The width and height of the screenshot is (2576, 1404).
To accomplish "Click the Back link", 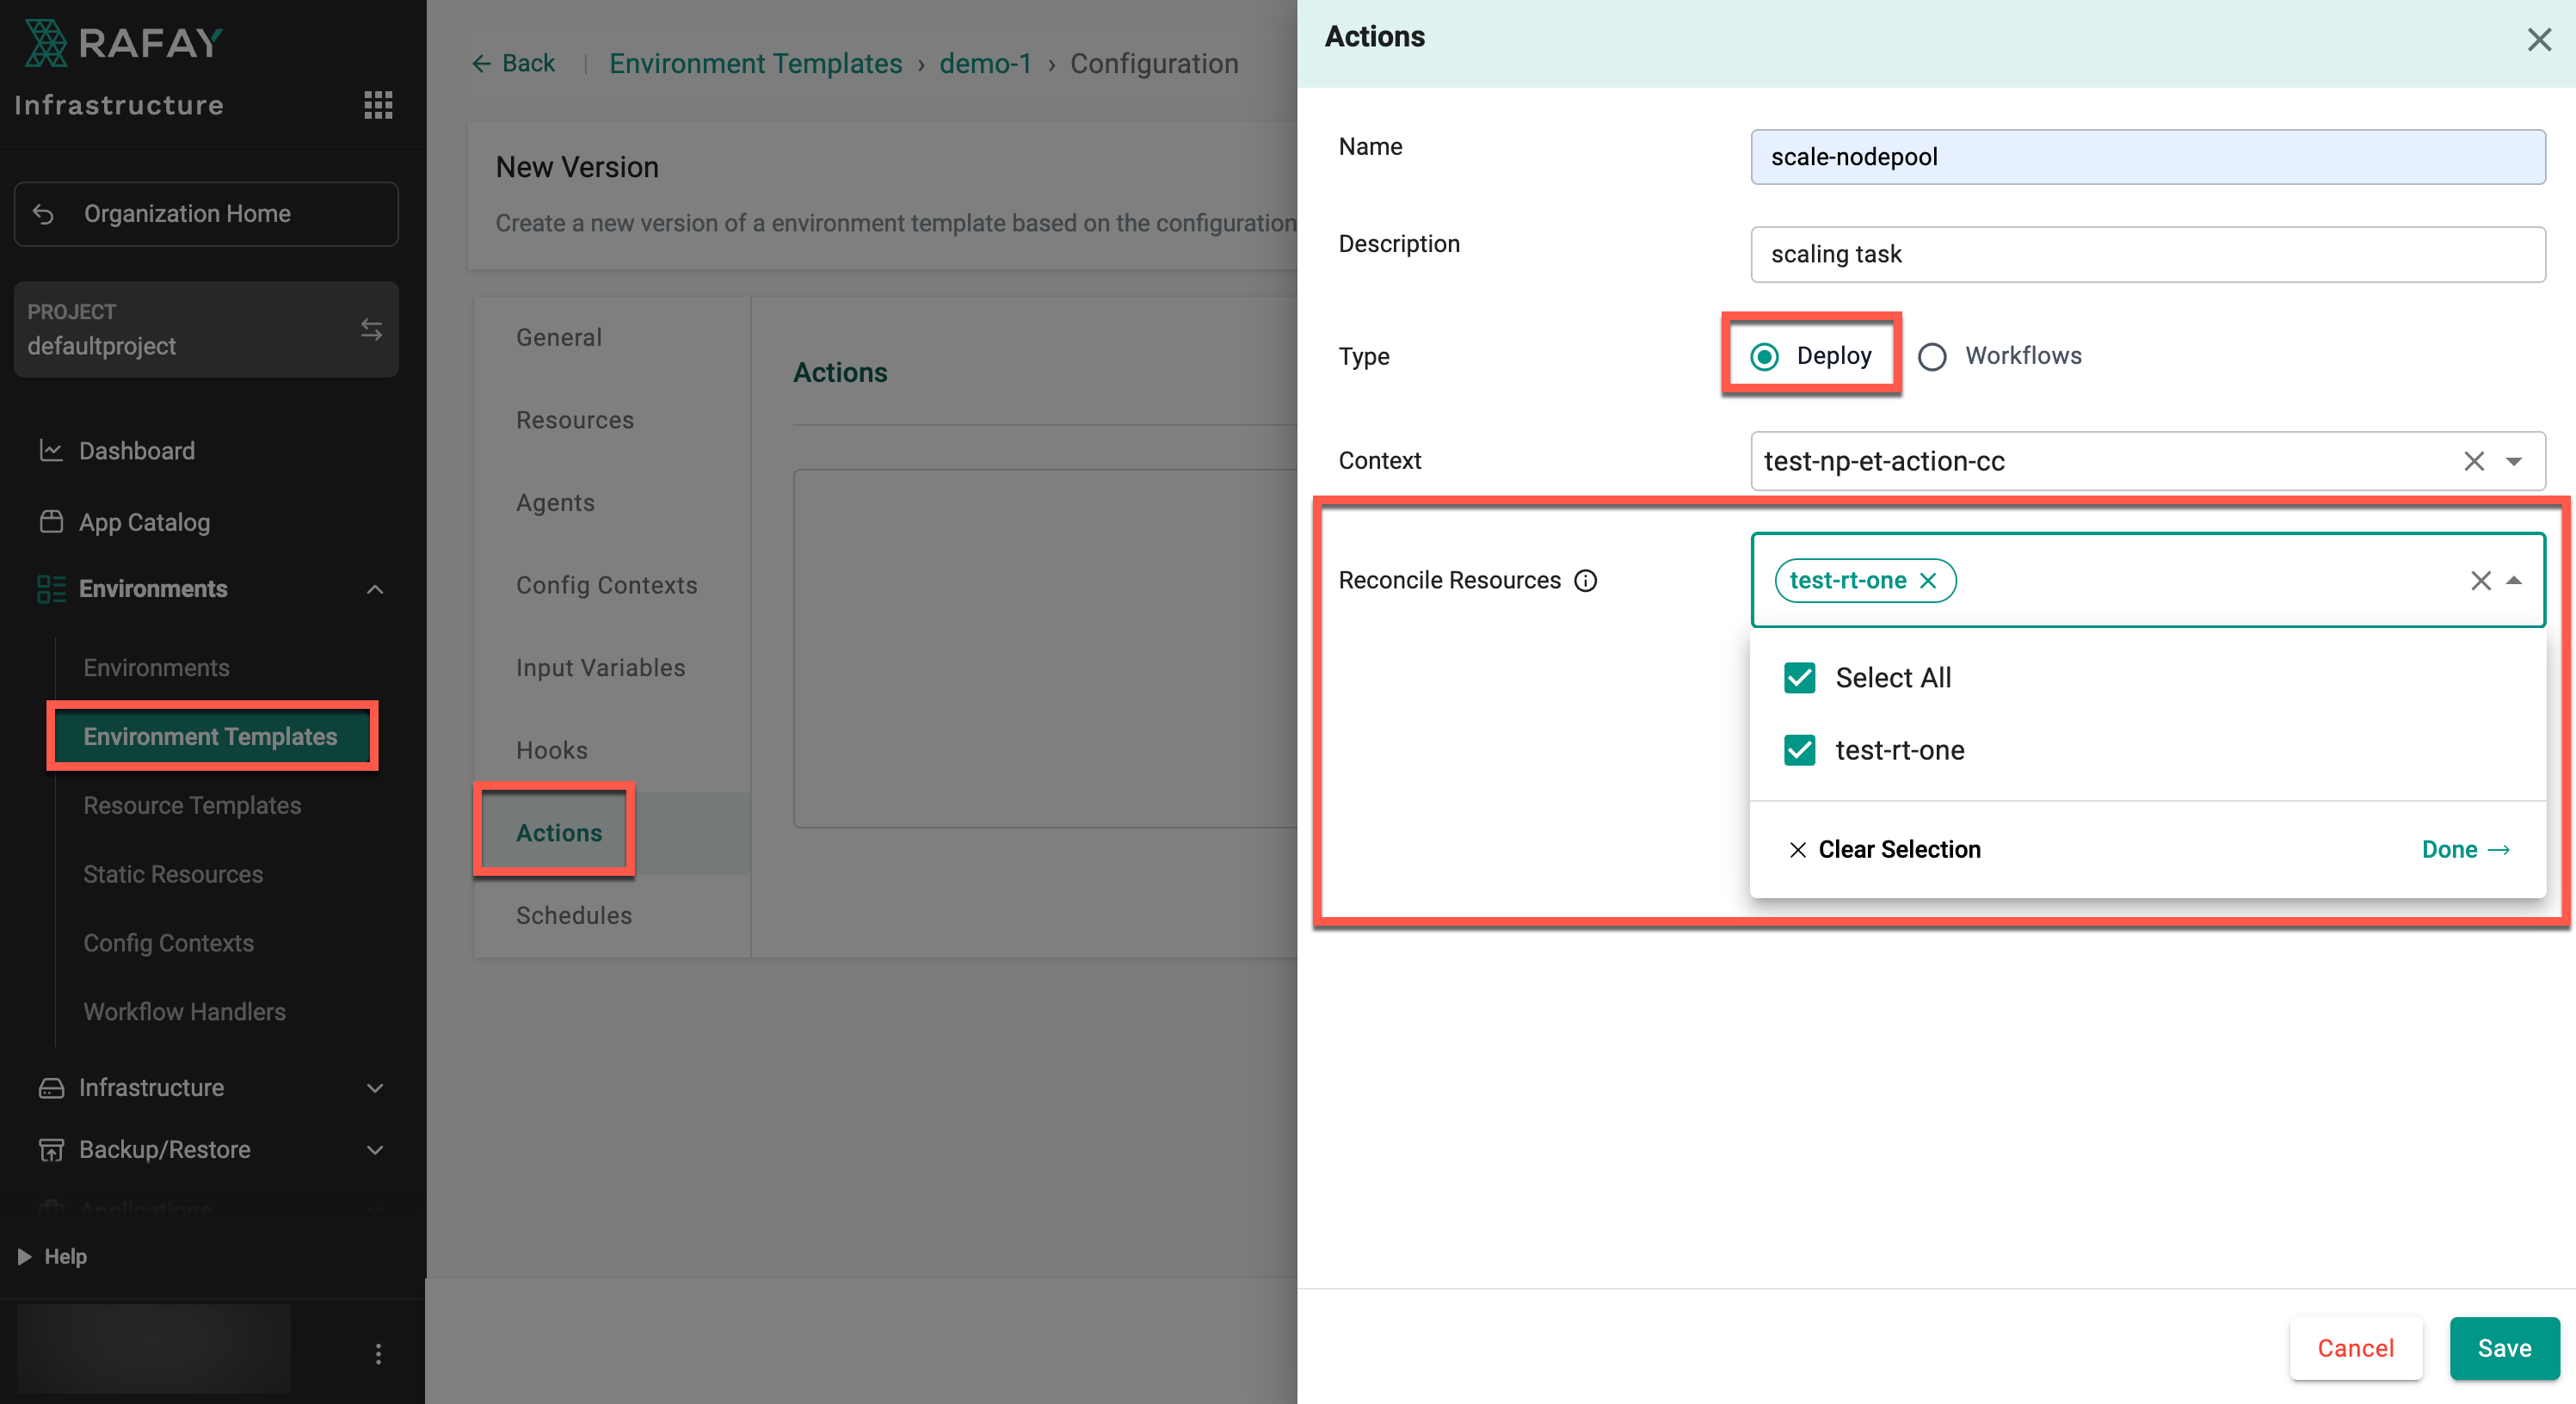I will coord(513,64).
